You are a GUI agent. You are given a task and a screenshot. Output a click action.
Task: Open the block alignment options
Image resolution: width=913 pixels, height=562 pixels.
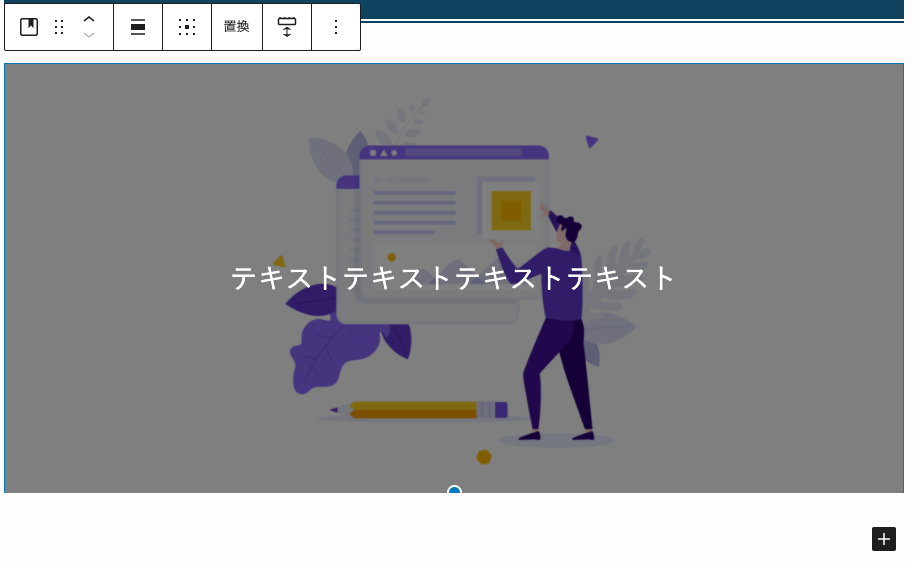138,27
